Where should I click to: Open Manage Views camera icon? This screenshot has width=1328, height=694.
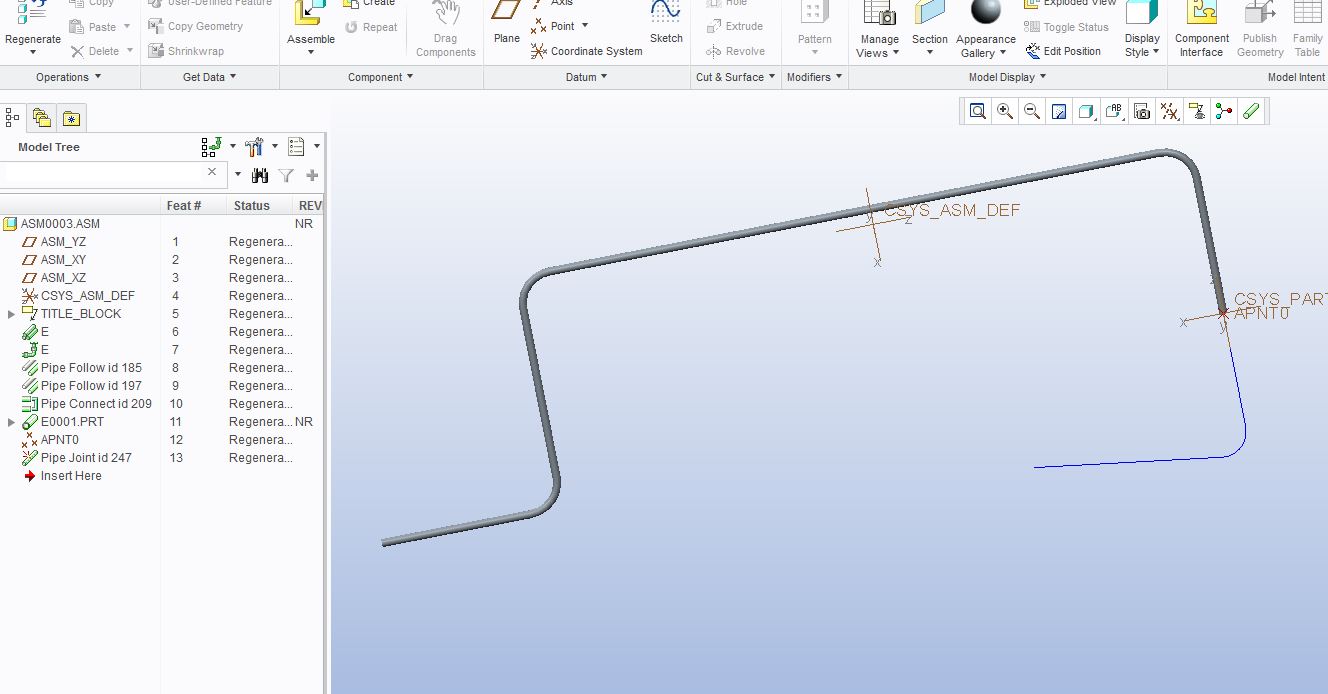pos(879,14)
